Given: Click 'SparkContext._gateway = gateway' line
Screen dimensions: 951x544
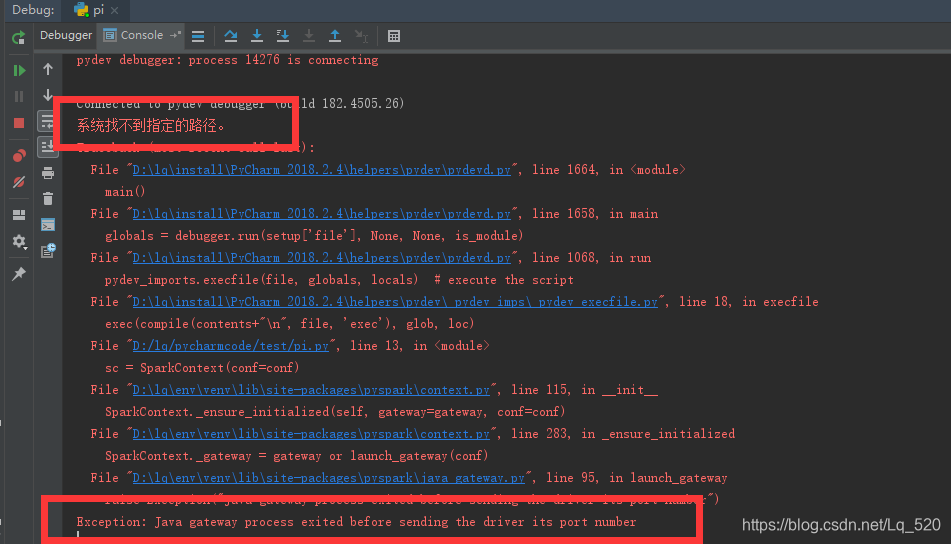Looking at the screenshot, I should [x=297, y=456].
